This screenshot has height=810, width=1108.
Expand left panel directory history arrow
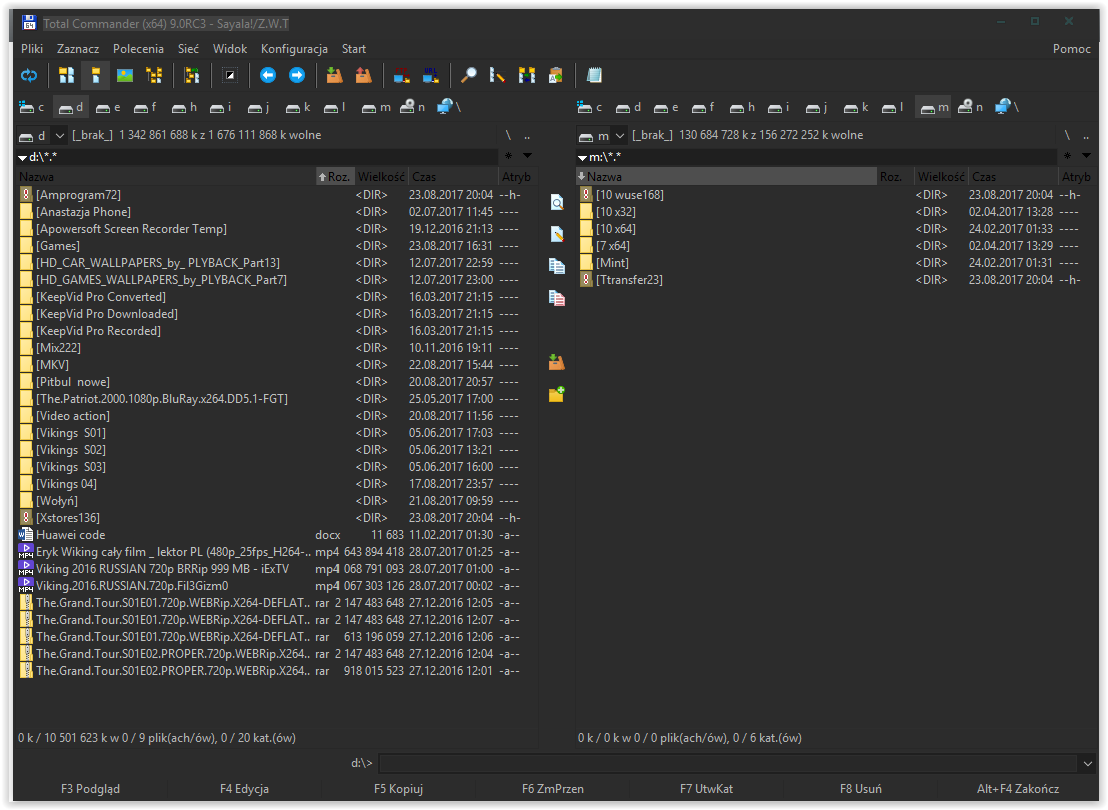pos(527,155)
